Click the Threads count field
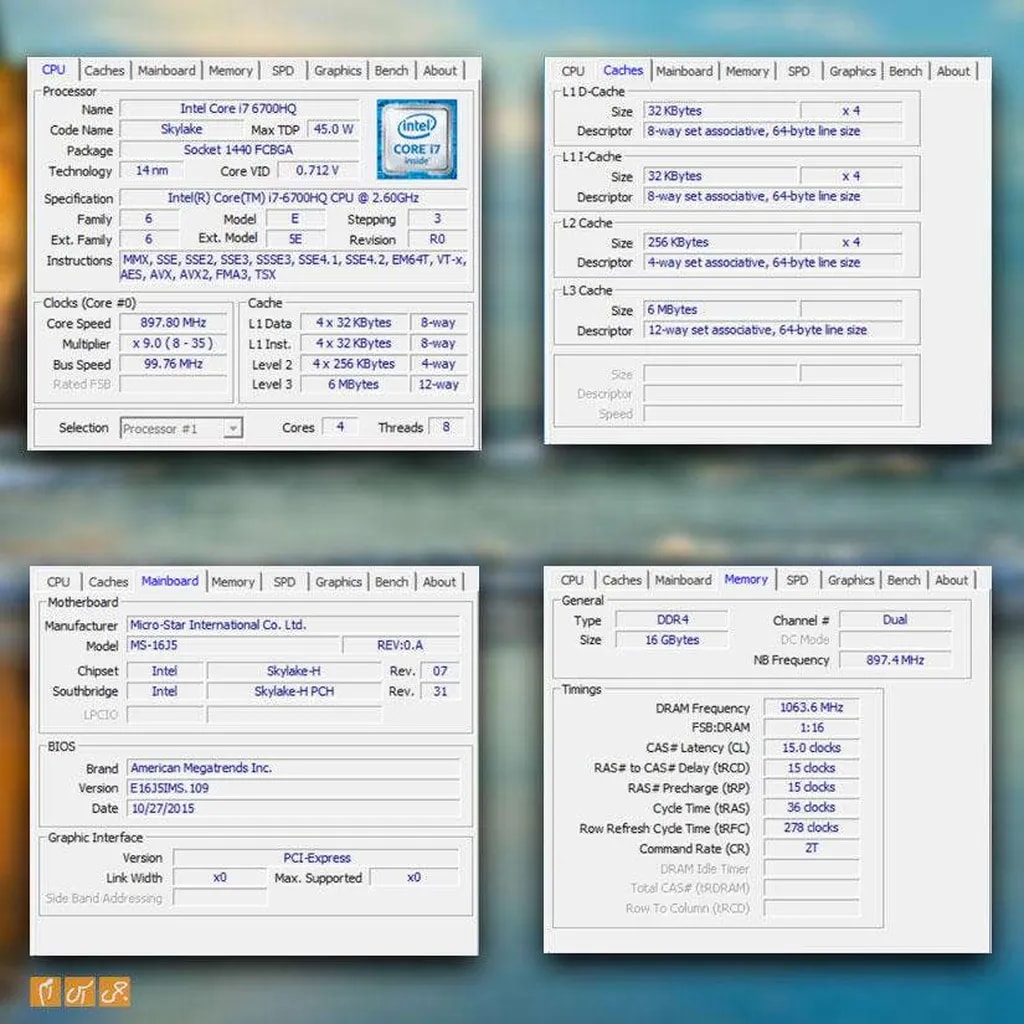 pos(445,427)
